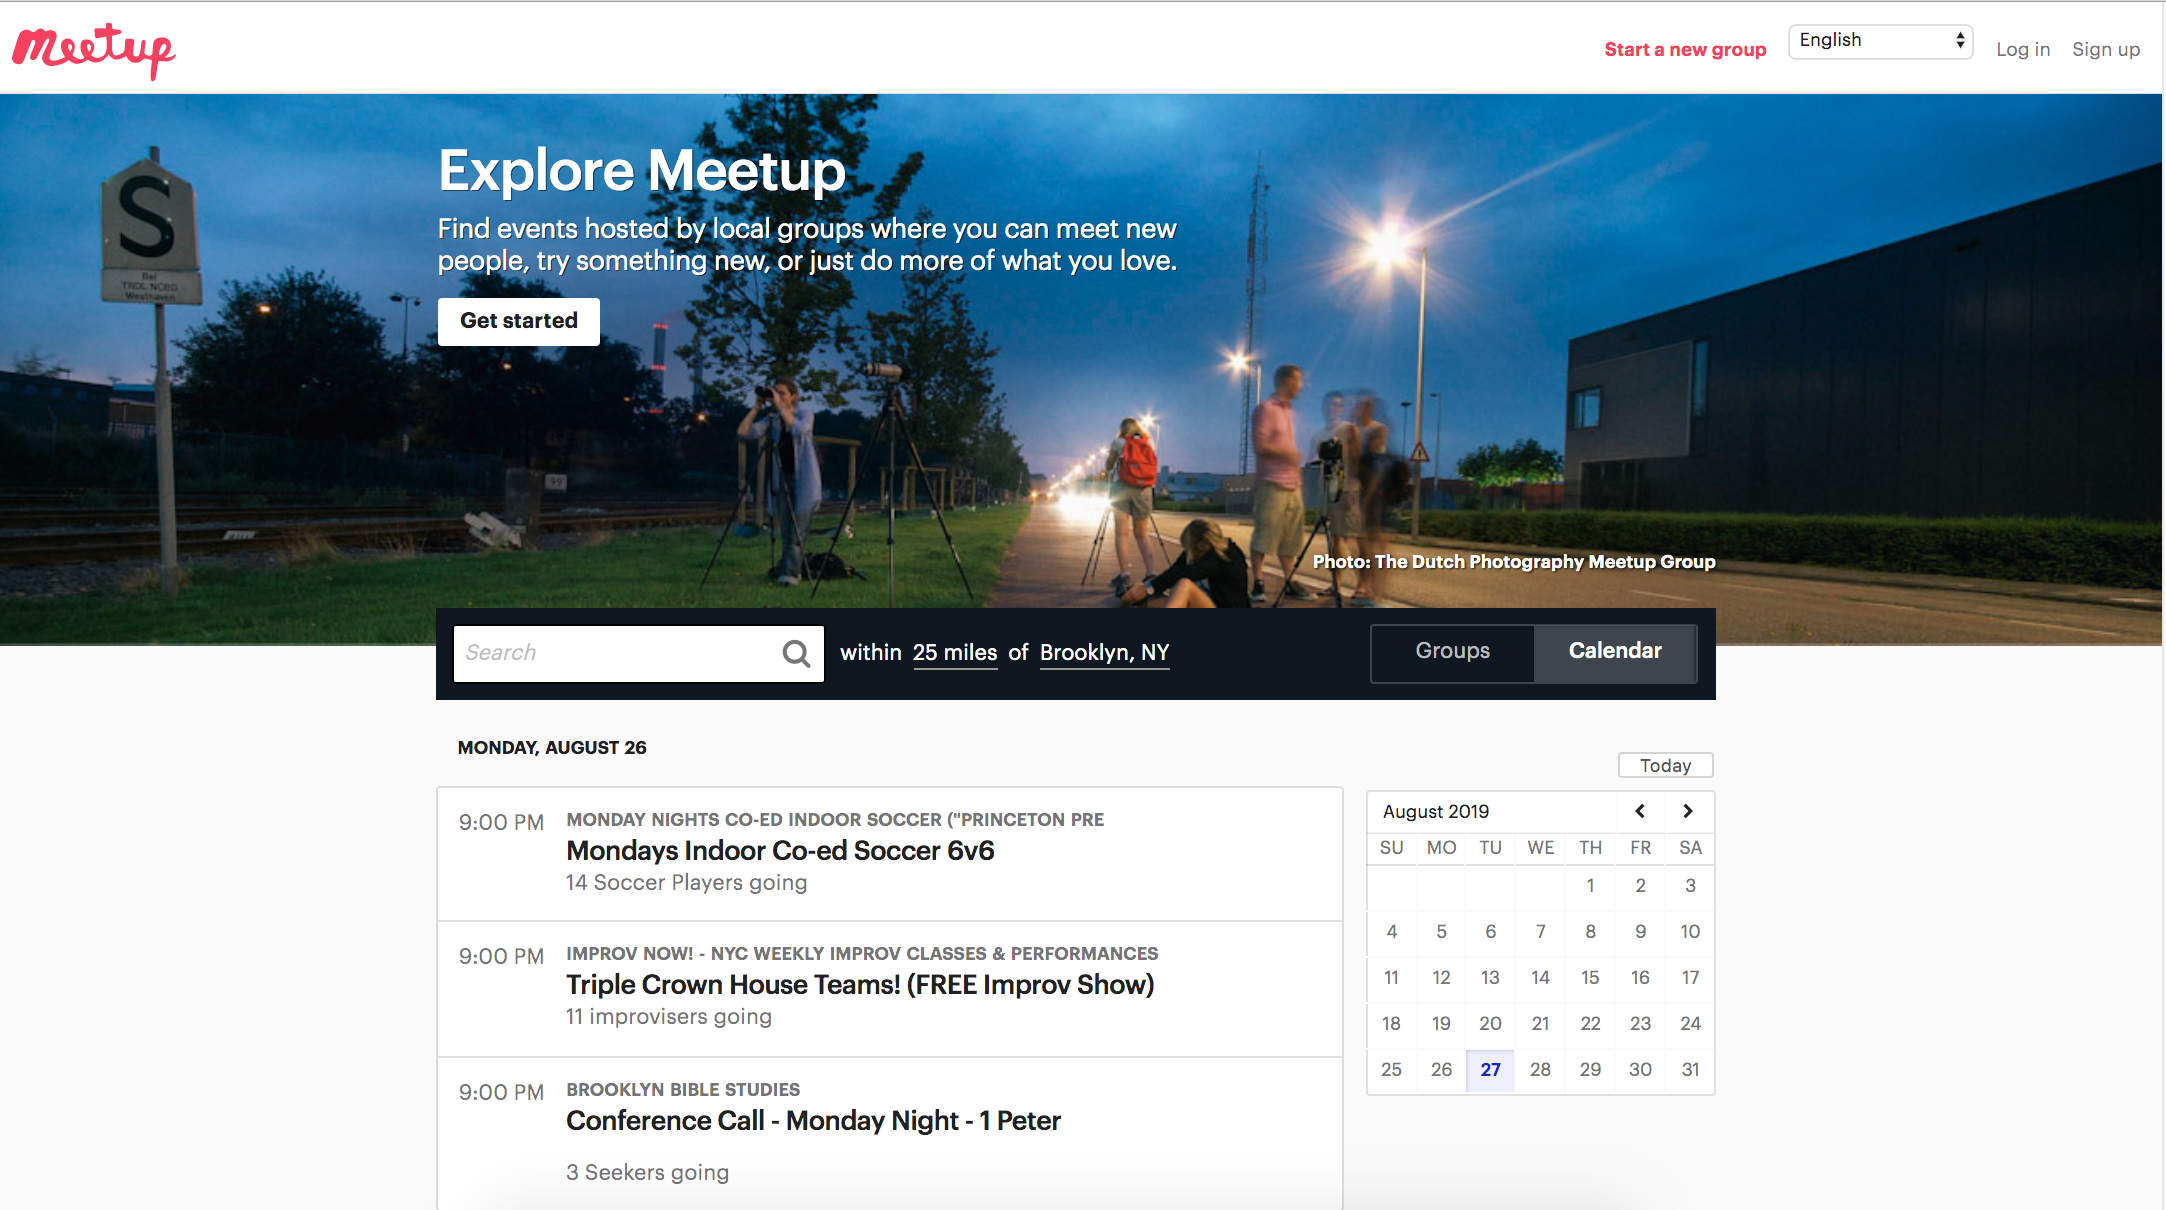
Task: Switch to the Groups view
Action: [1451, 652]
